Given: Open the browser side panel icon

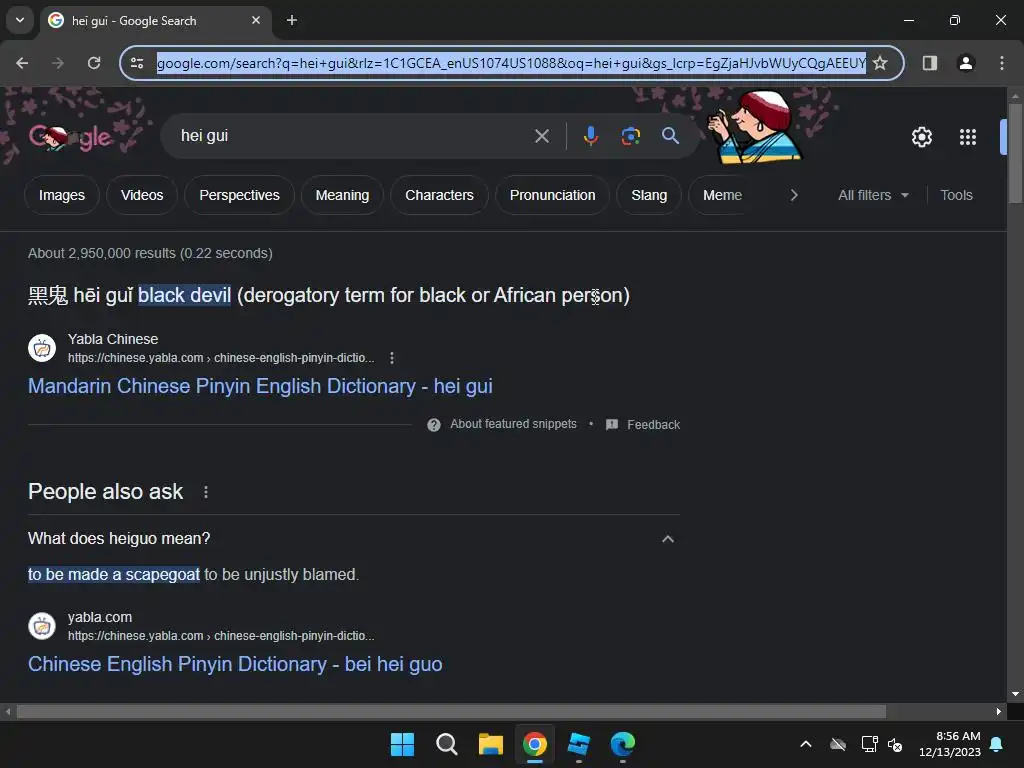Looking at the screenshot, I should tap(930, 63).
